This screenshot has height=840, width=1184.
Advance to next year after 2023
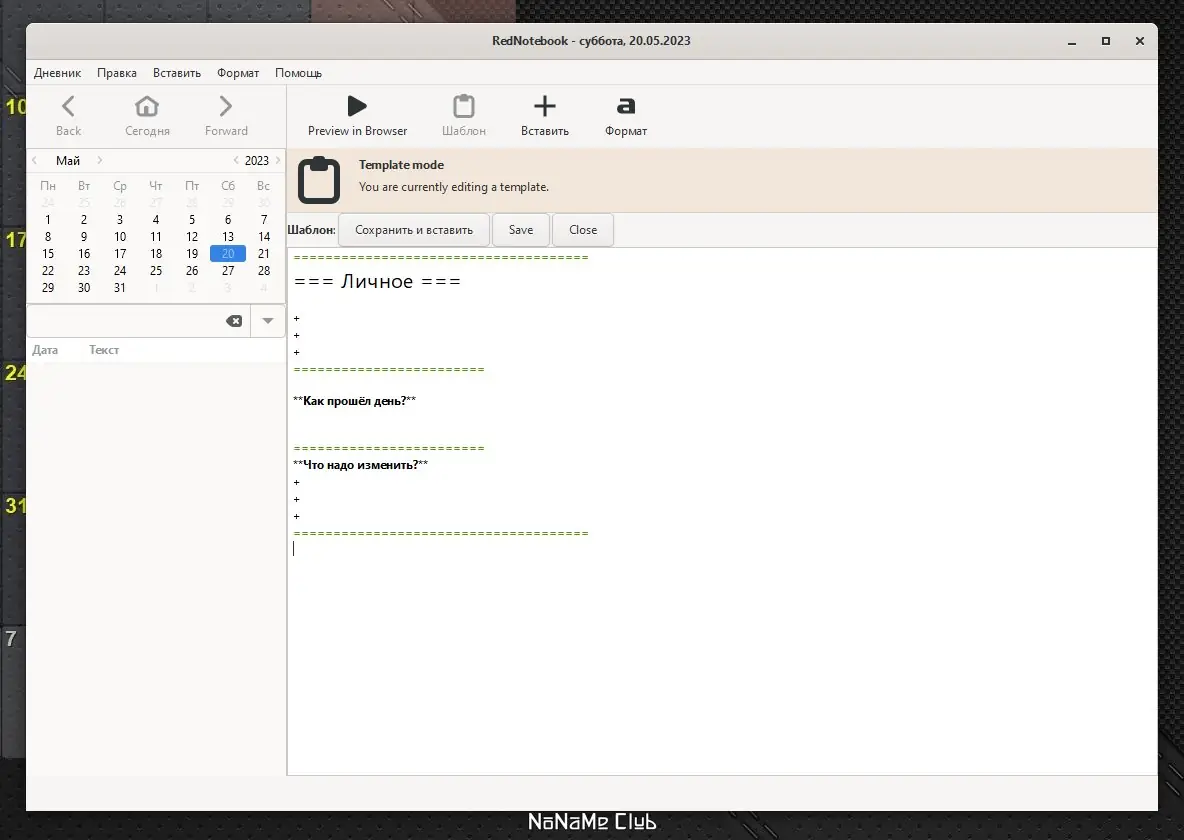277,160
